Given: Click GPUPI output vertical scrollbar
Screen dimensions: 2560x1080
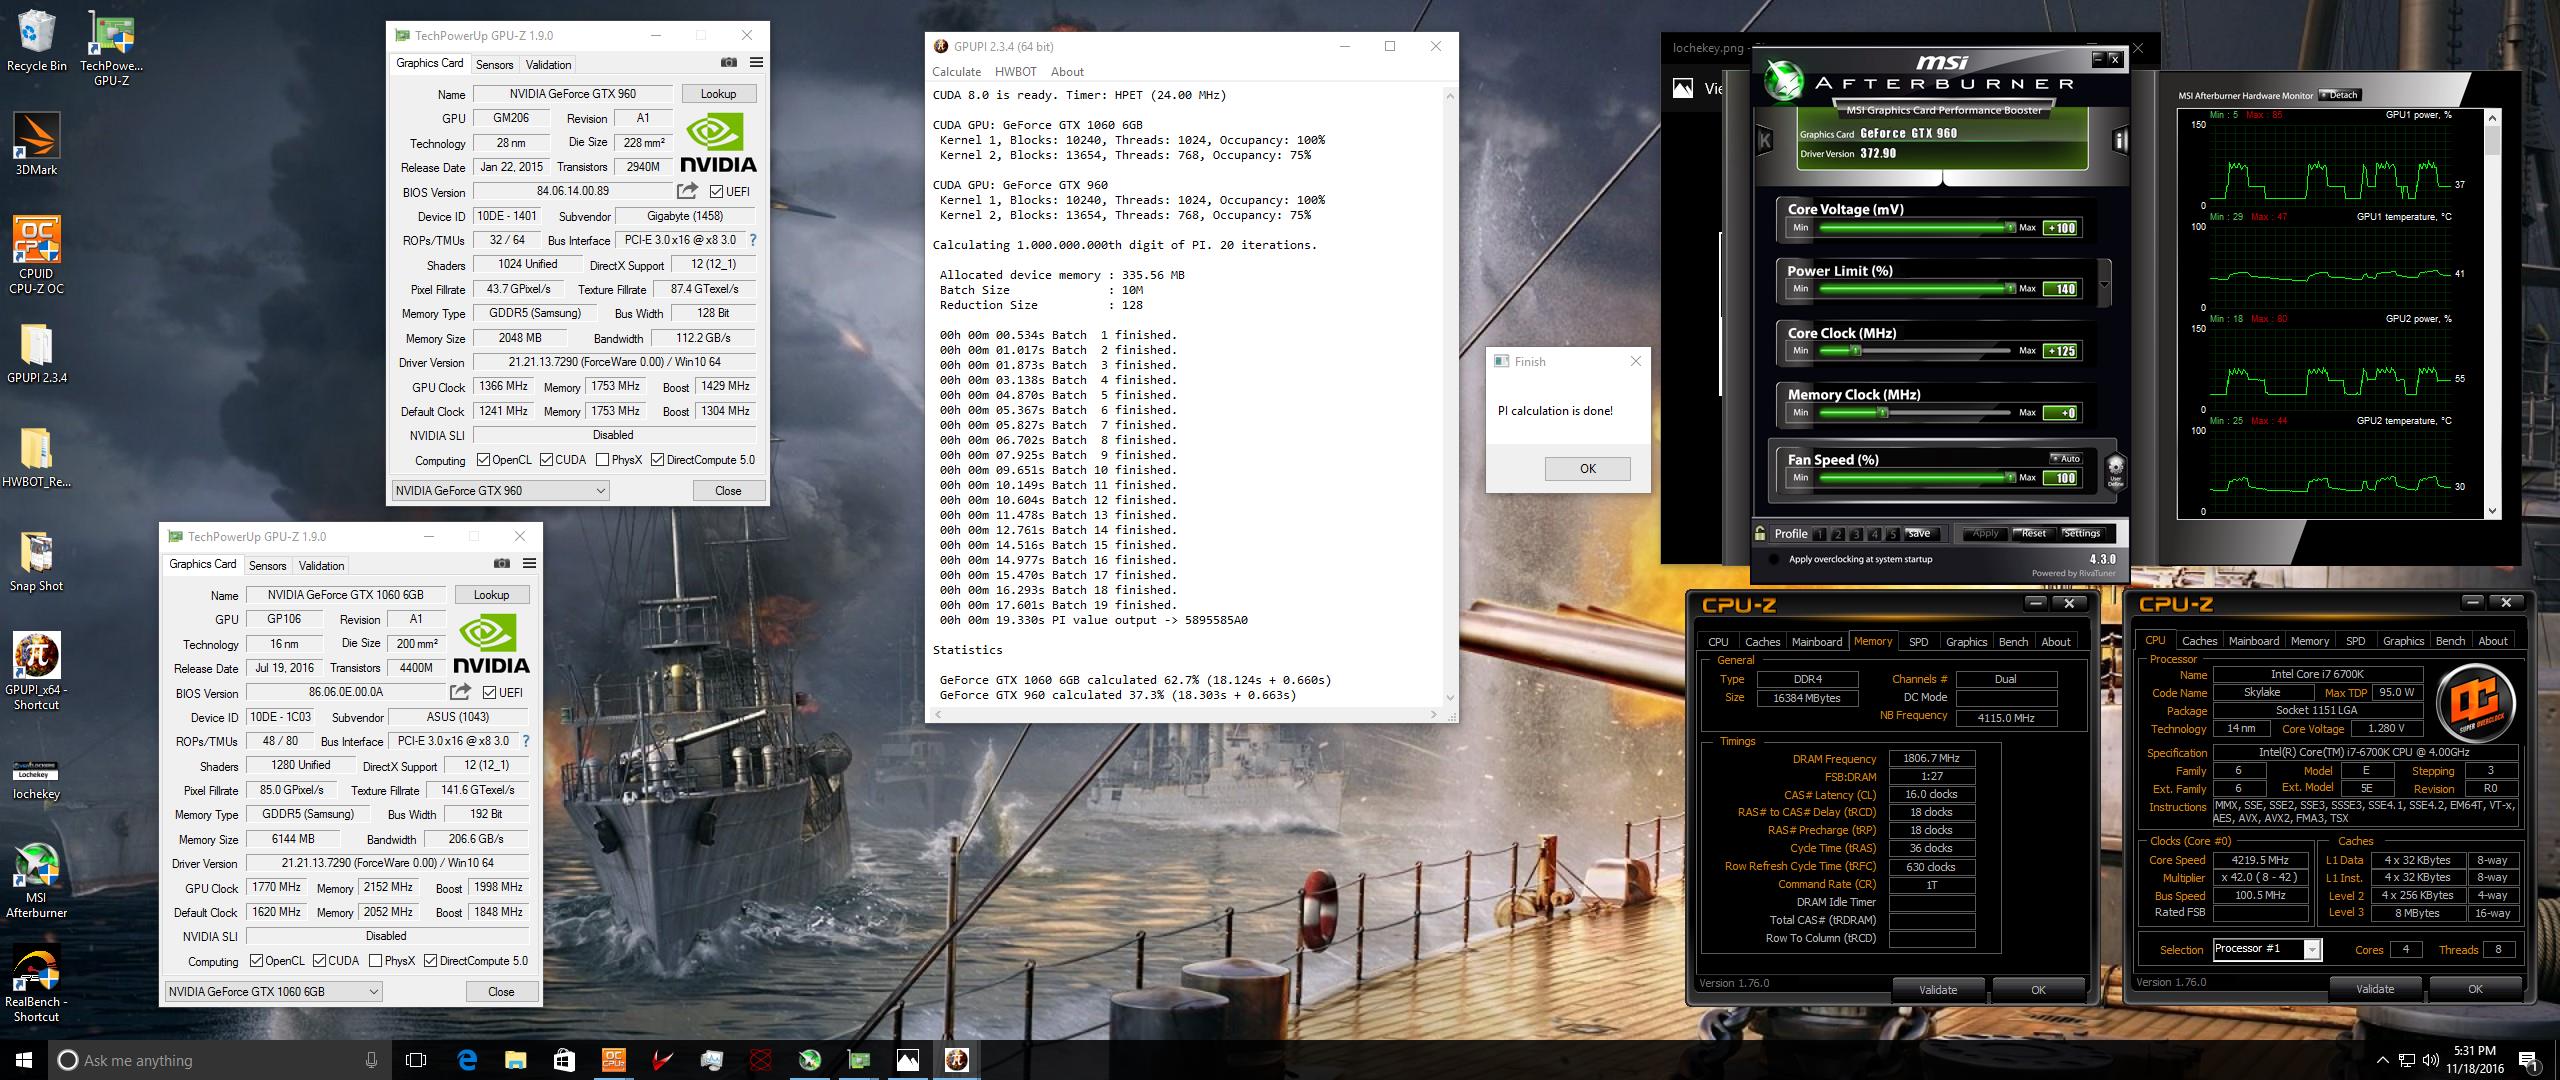Looking at the screenshot, I should click(x=1449, y=397).
